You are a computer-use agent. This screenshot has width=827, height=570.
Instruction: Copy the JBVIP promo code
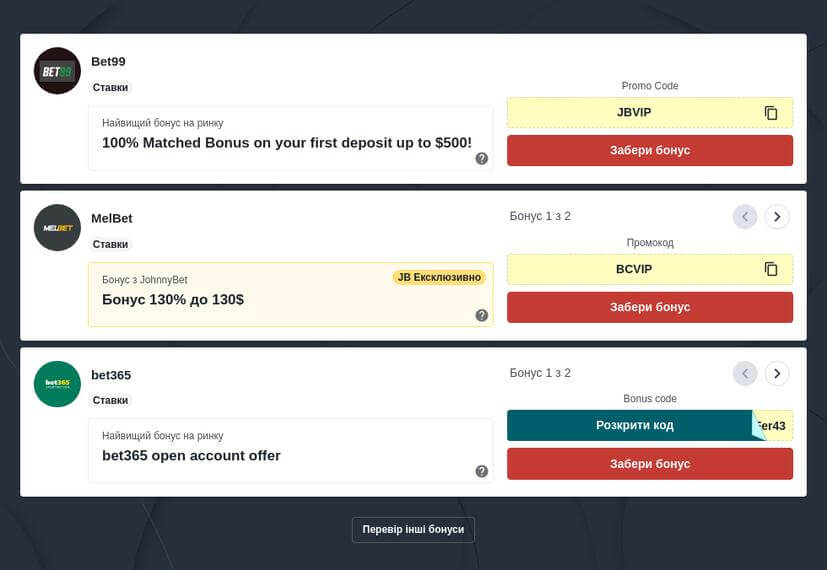[x=771, y=113]
